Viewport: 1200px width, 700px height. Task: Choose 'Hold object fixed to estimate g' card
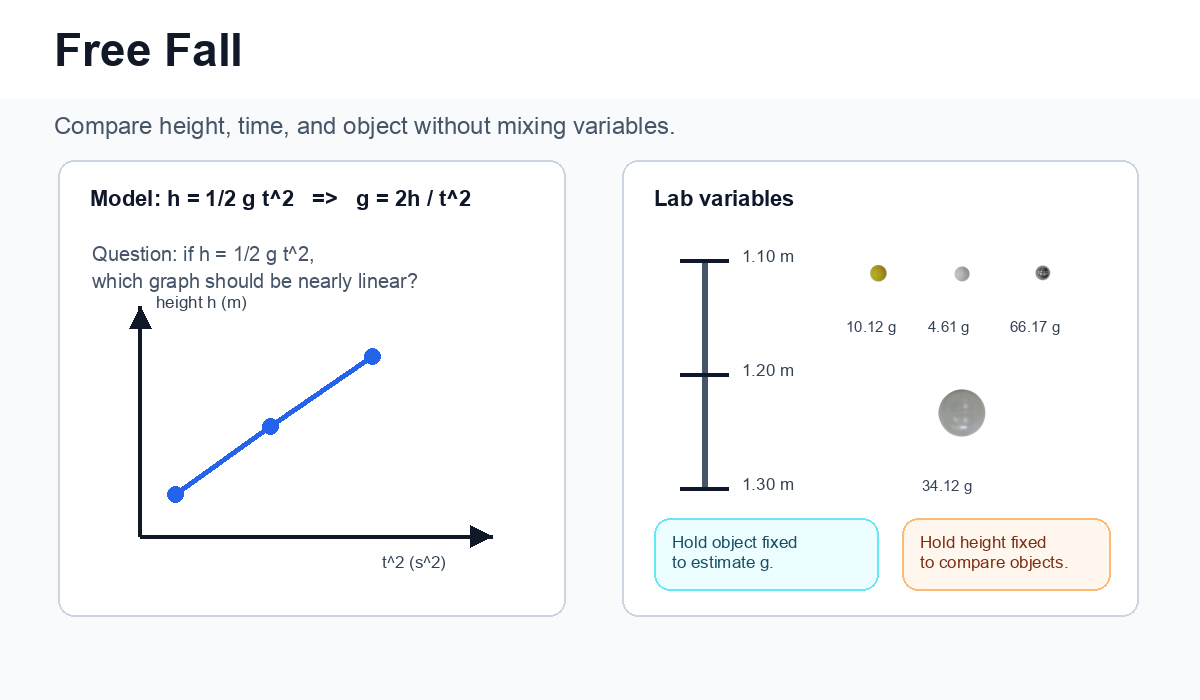click(766, 554)
